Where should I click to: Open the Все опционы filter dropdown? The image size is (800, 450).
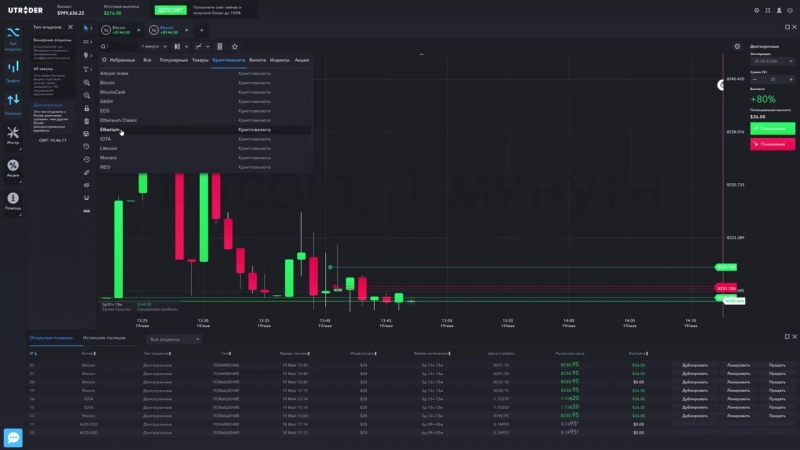click(x=174, y=339)
